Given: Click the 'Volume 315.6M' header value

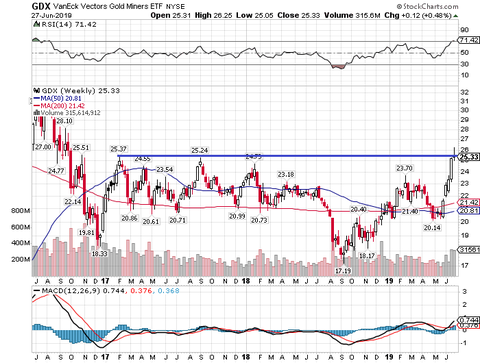Looking at the screenshot, I should tap(352, 15).
